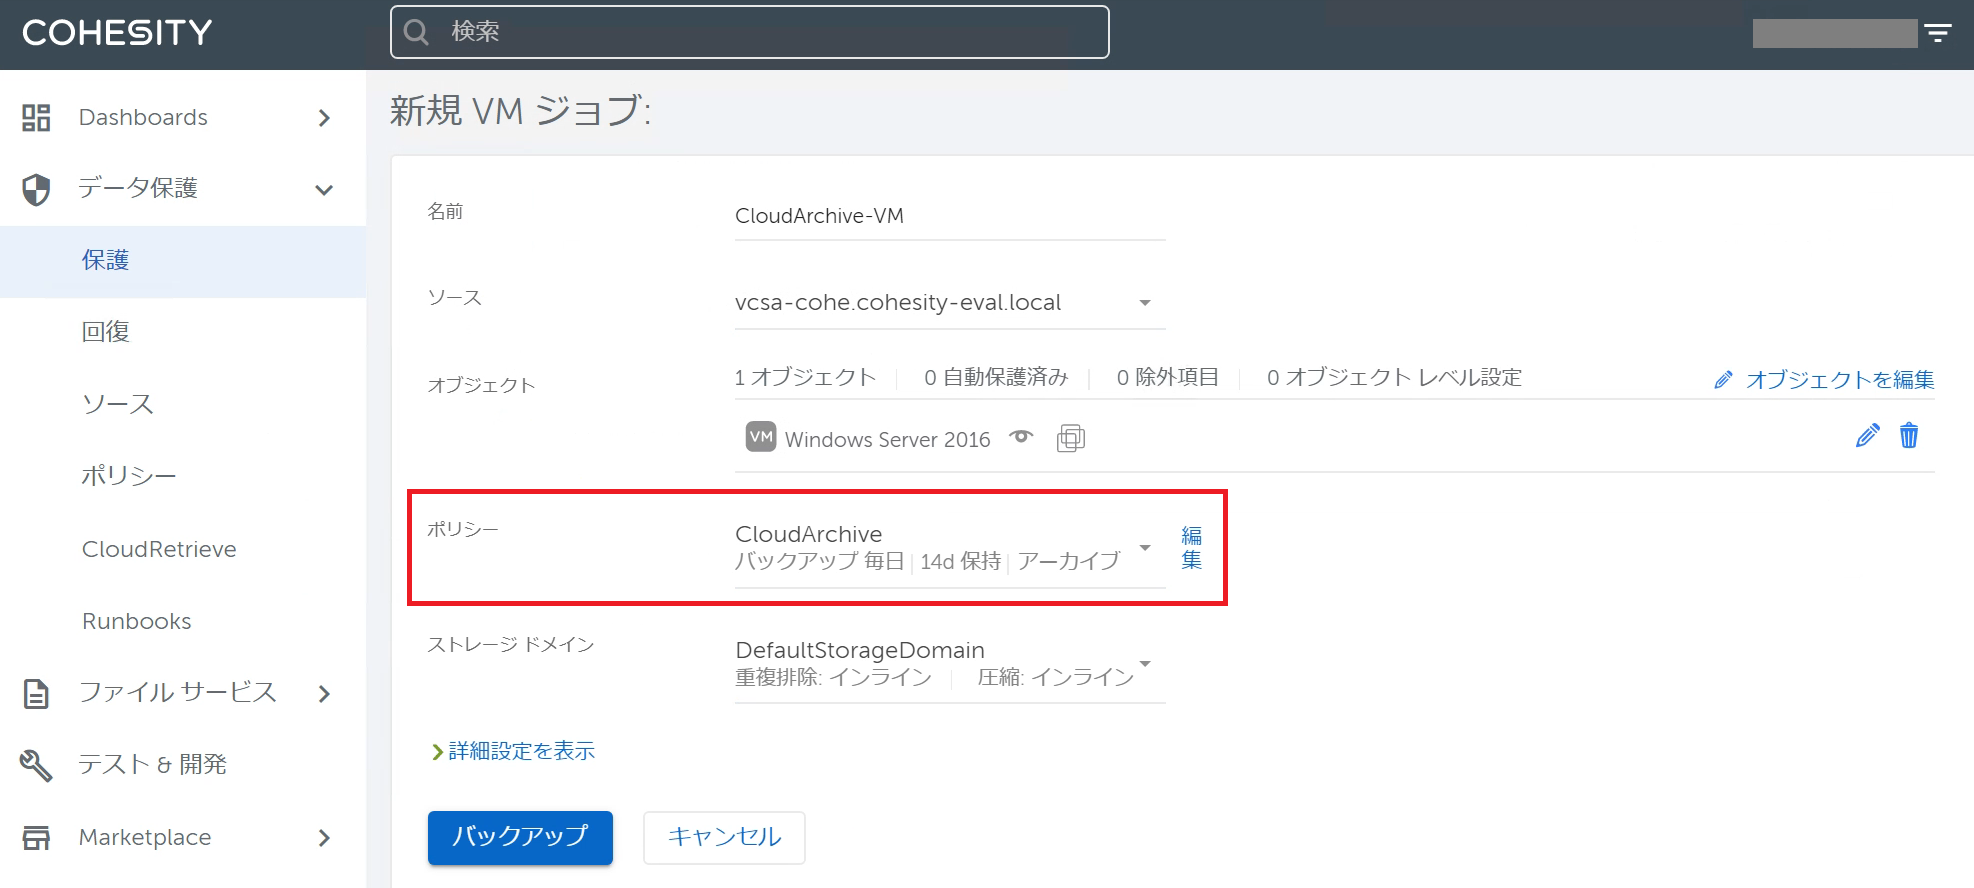The image size is (1974, 888).
Task: Click the バックアップ button
Action: pyautogui.click(x=520, y=838)
